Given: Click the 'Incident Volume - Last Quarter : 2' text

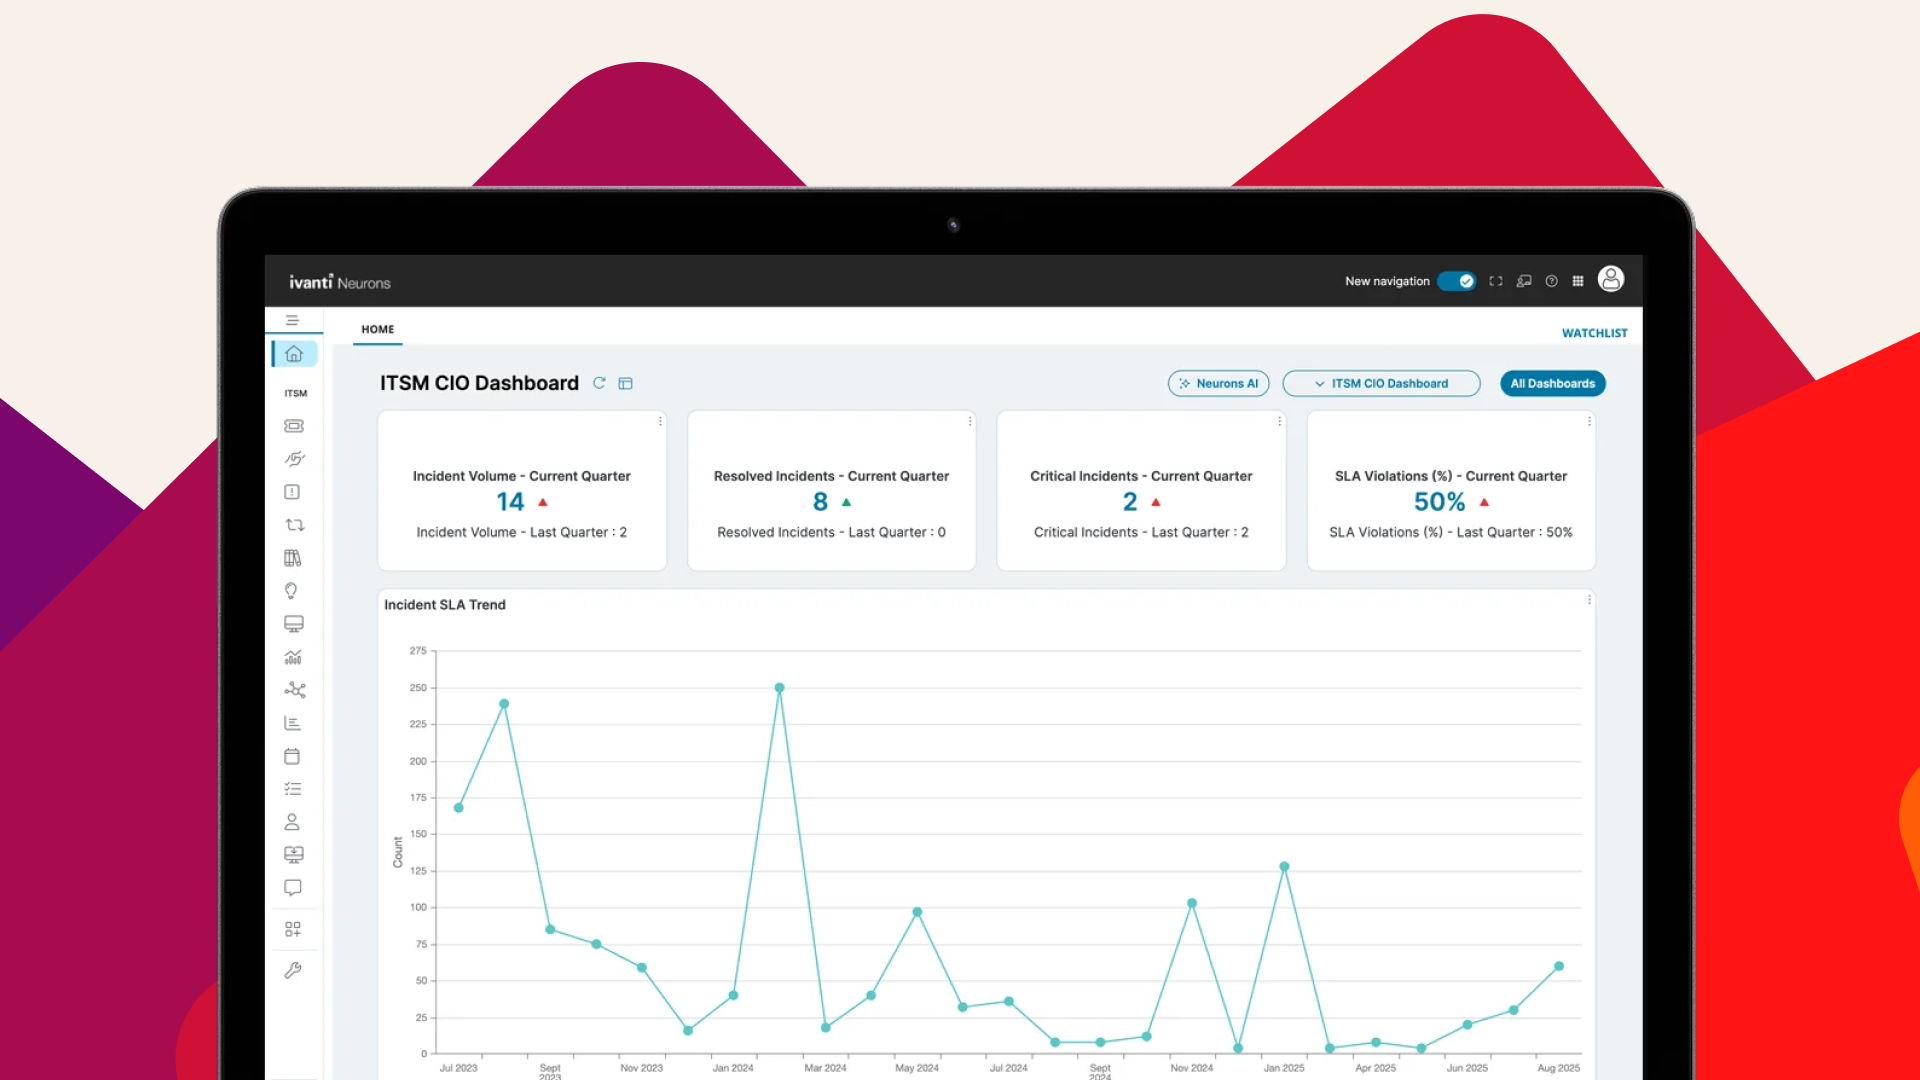Looking at the screenshot, I should tap(522, 532).
